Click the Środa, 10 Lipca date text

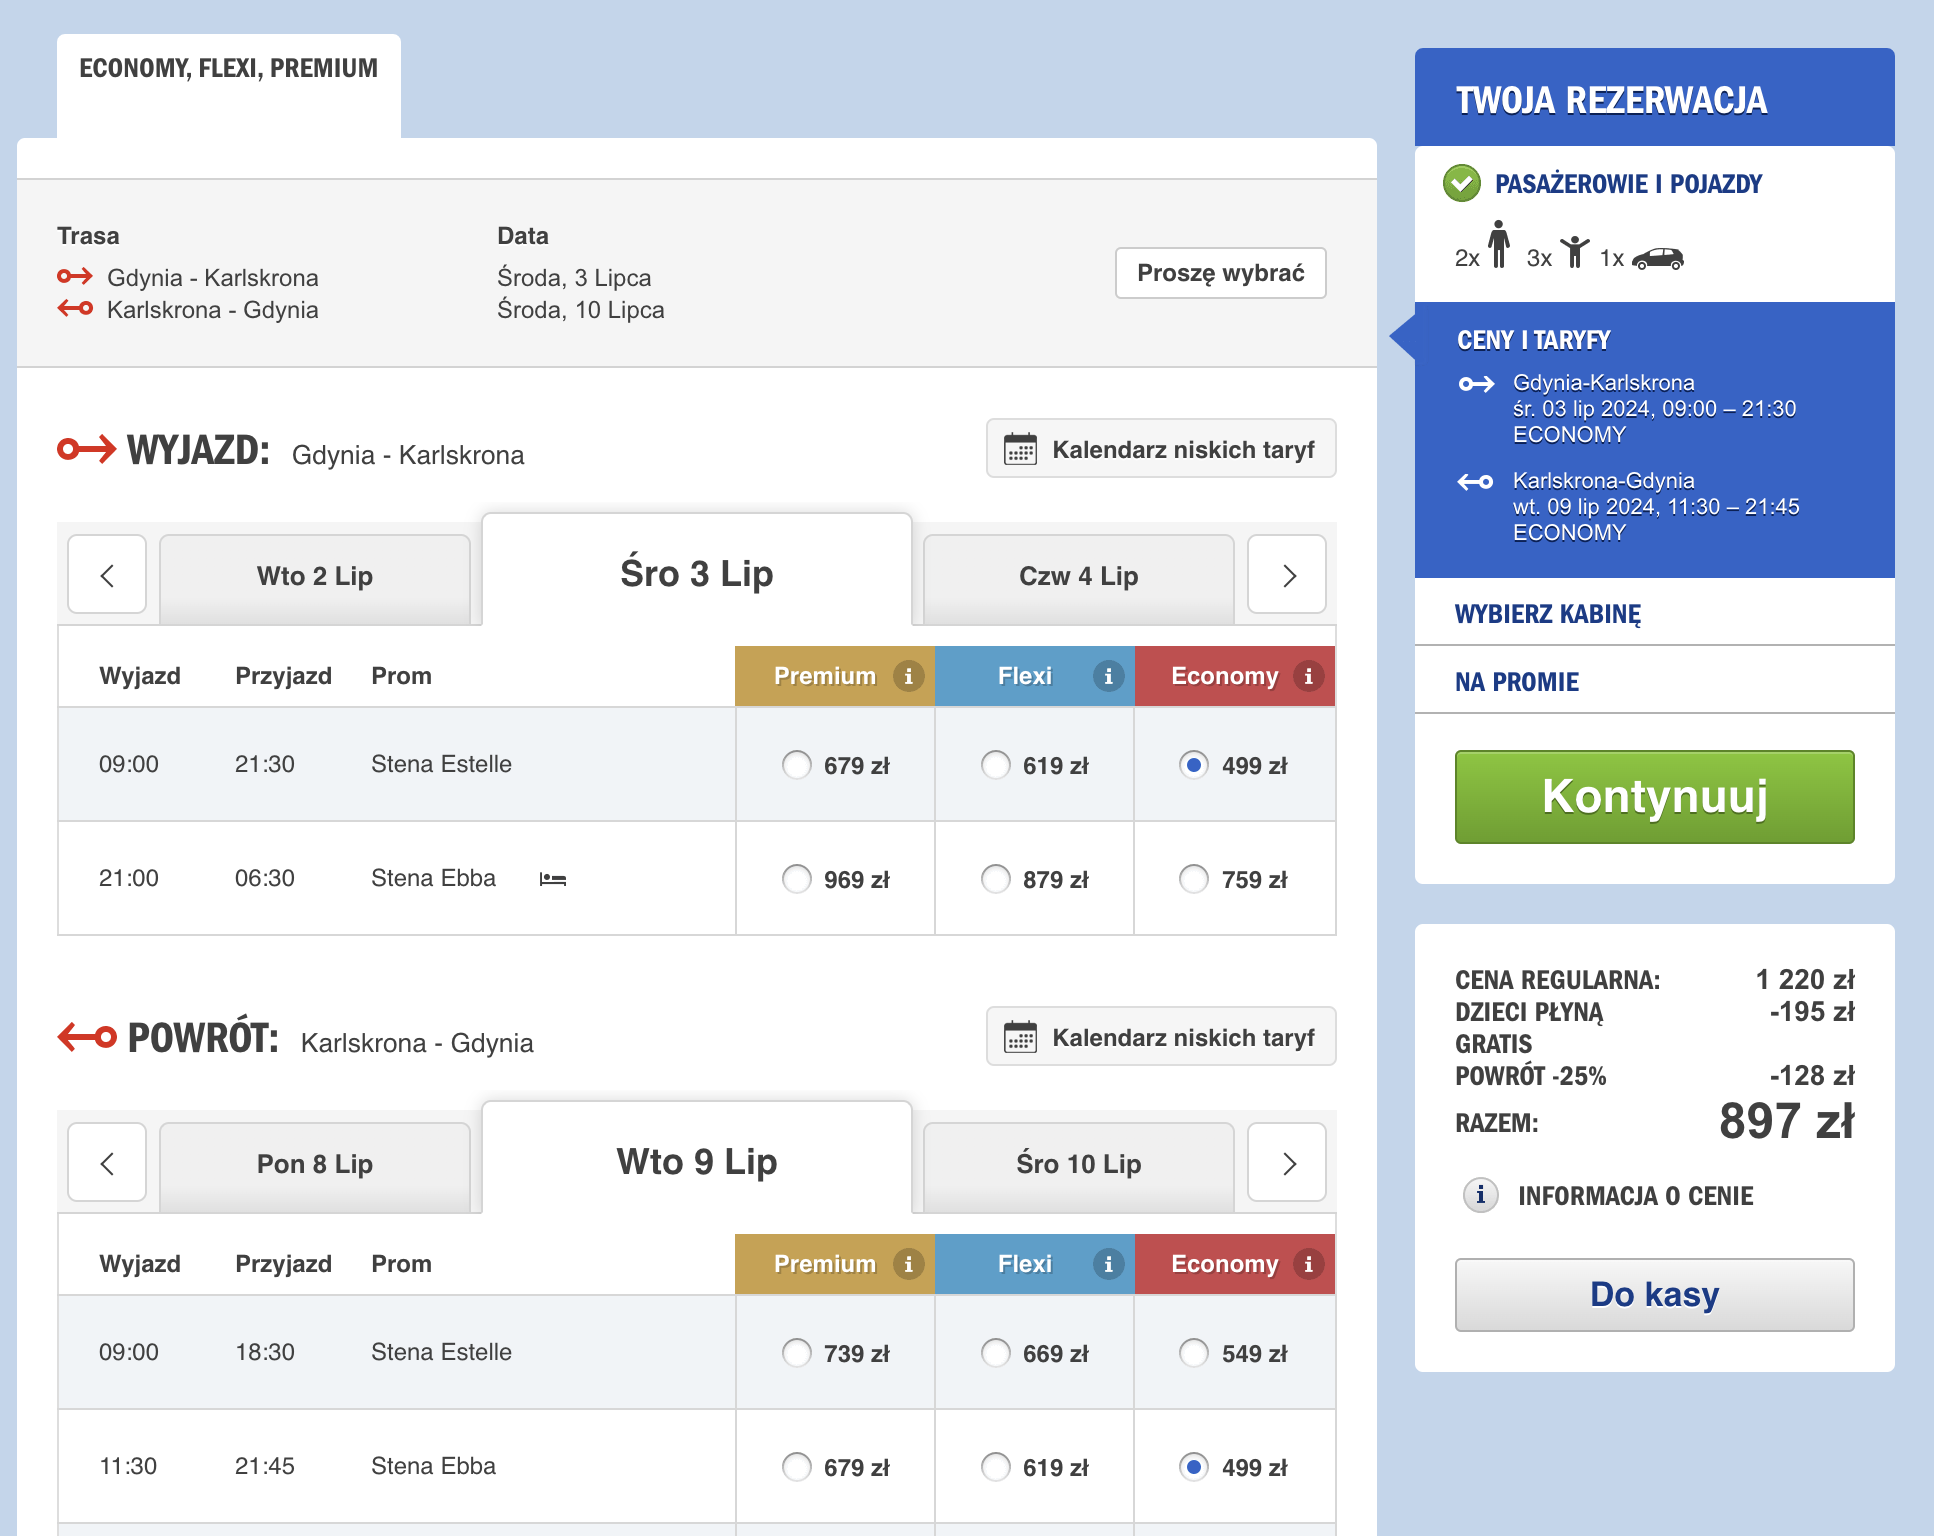click(x=581, y=310)
